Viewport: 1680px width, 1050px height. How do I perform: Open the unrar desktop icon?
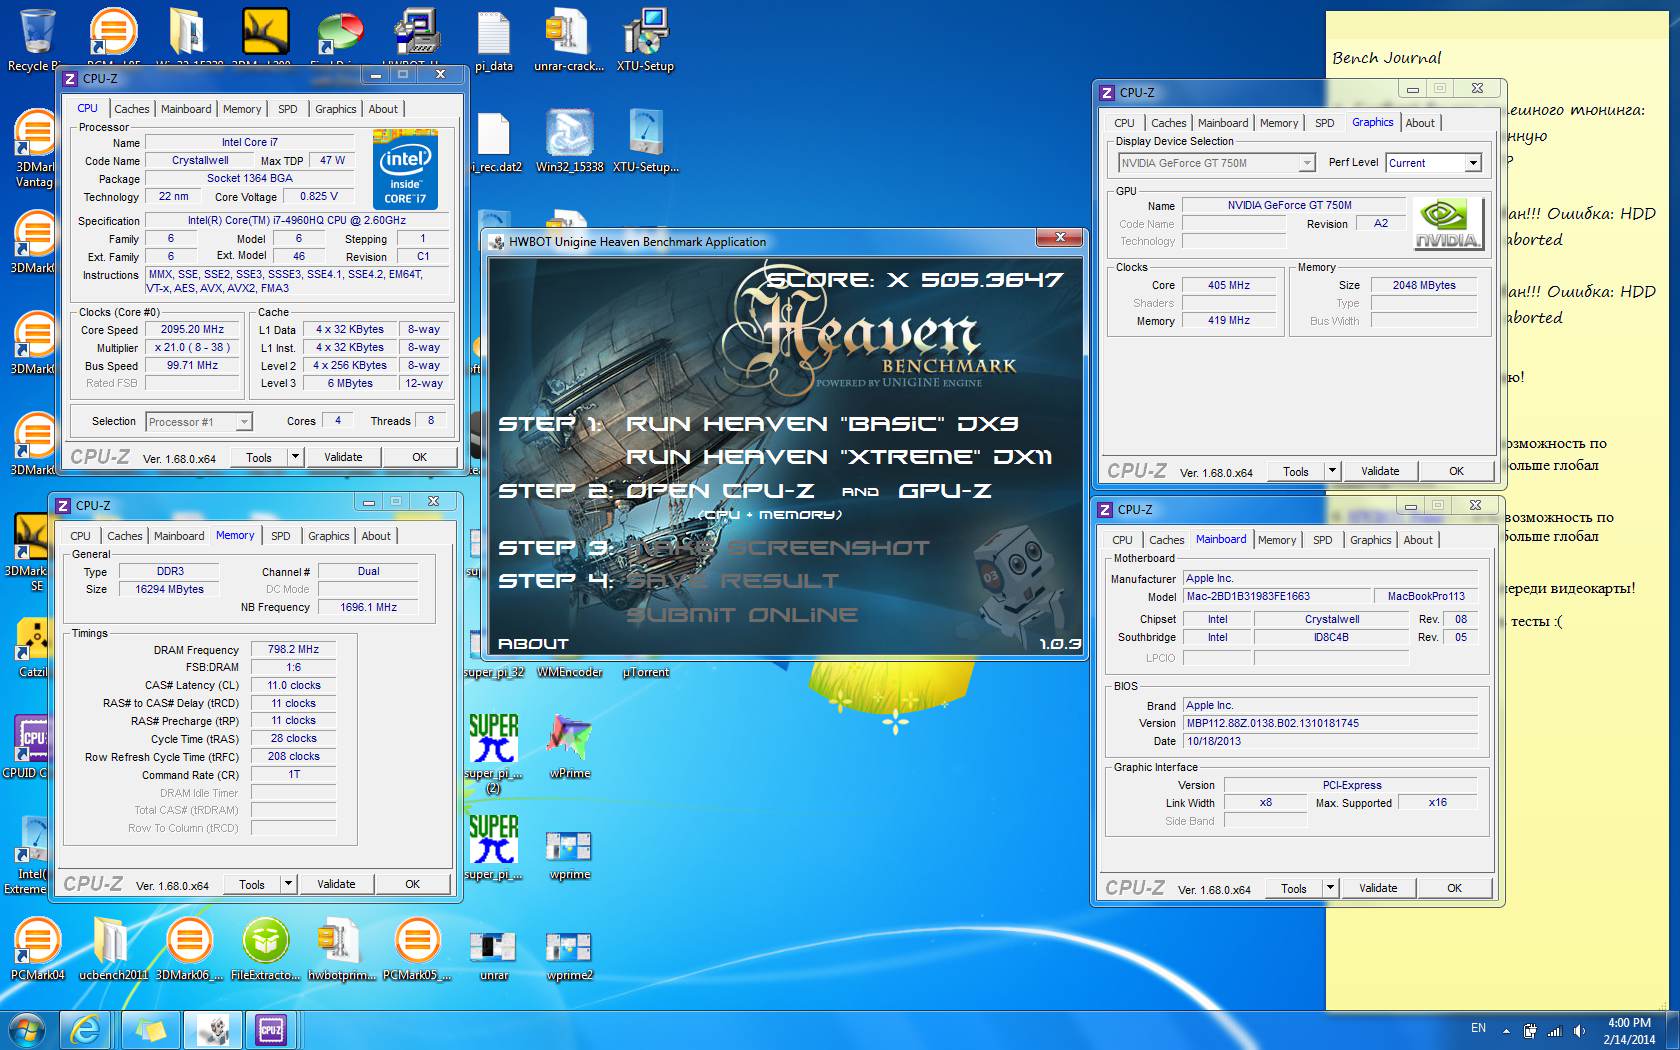tap(493, 955)
